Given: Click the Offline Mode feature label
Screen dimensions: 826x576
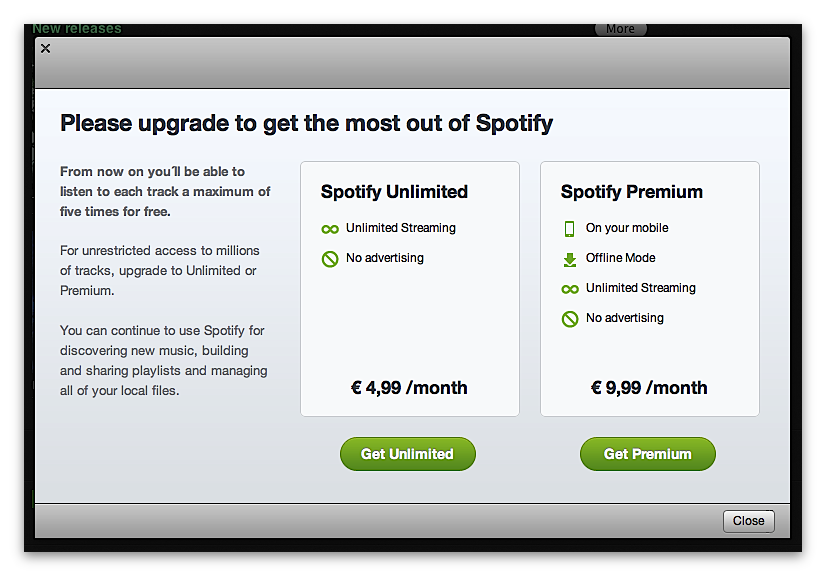Looking at the screenshot, I should (621, 258).
